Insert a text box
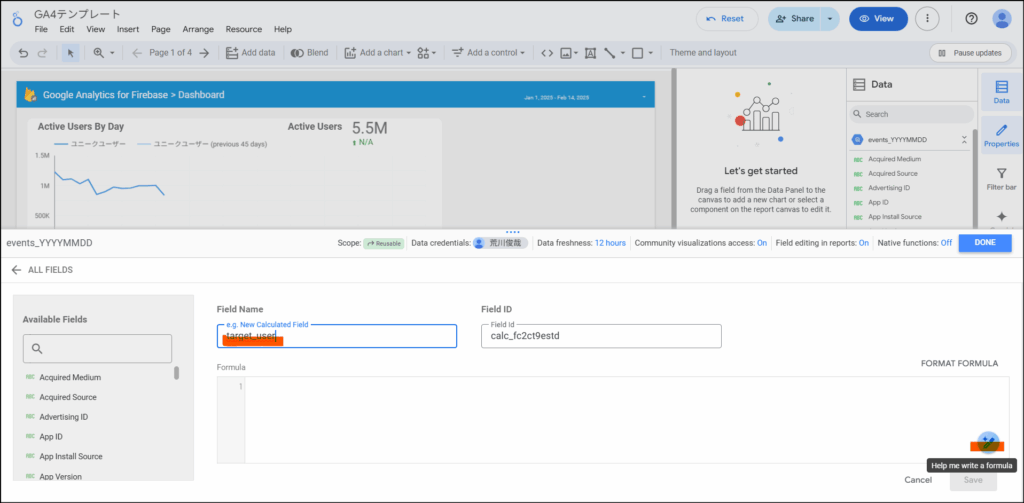Image resolution: width=1024 pixels, height=503 pixels. (590, 53)
